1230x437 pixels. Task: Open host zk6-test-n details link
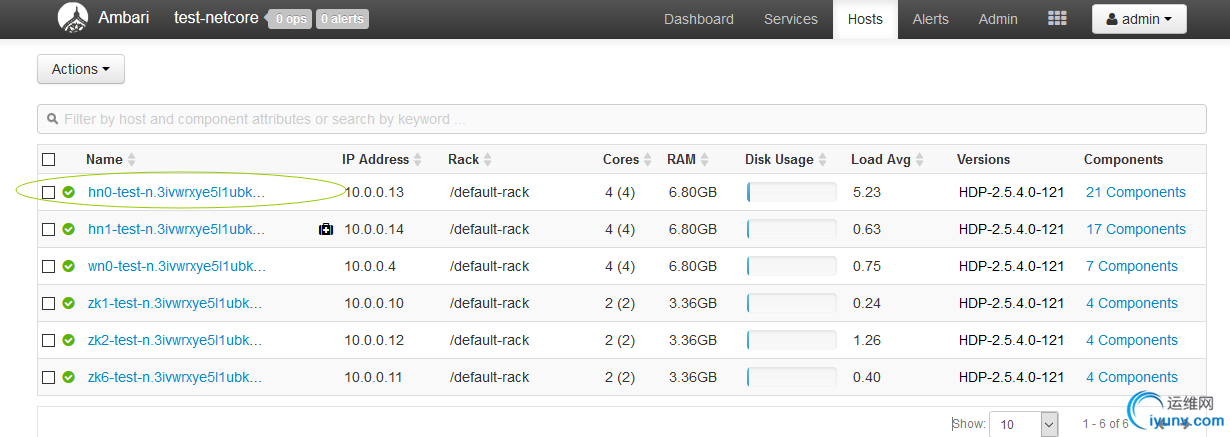pyautogui.click(x=175, y=377)
